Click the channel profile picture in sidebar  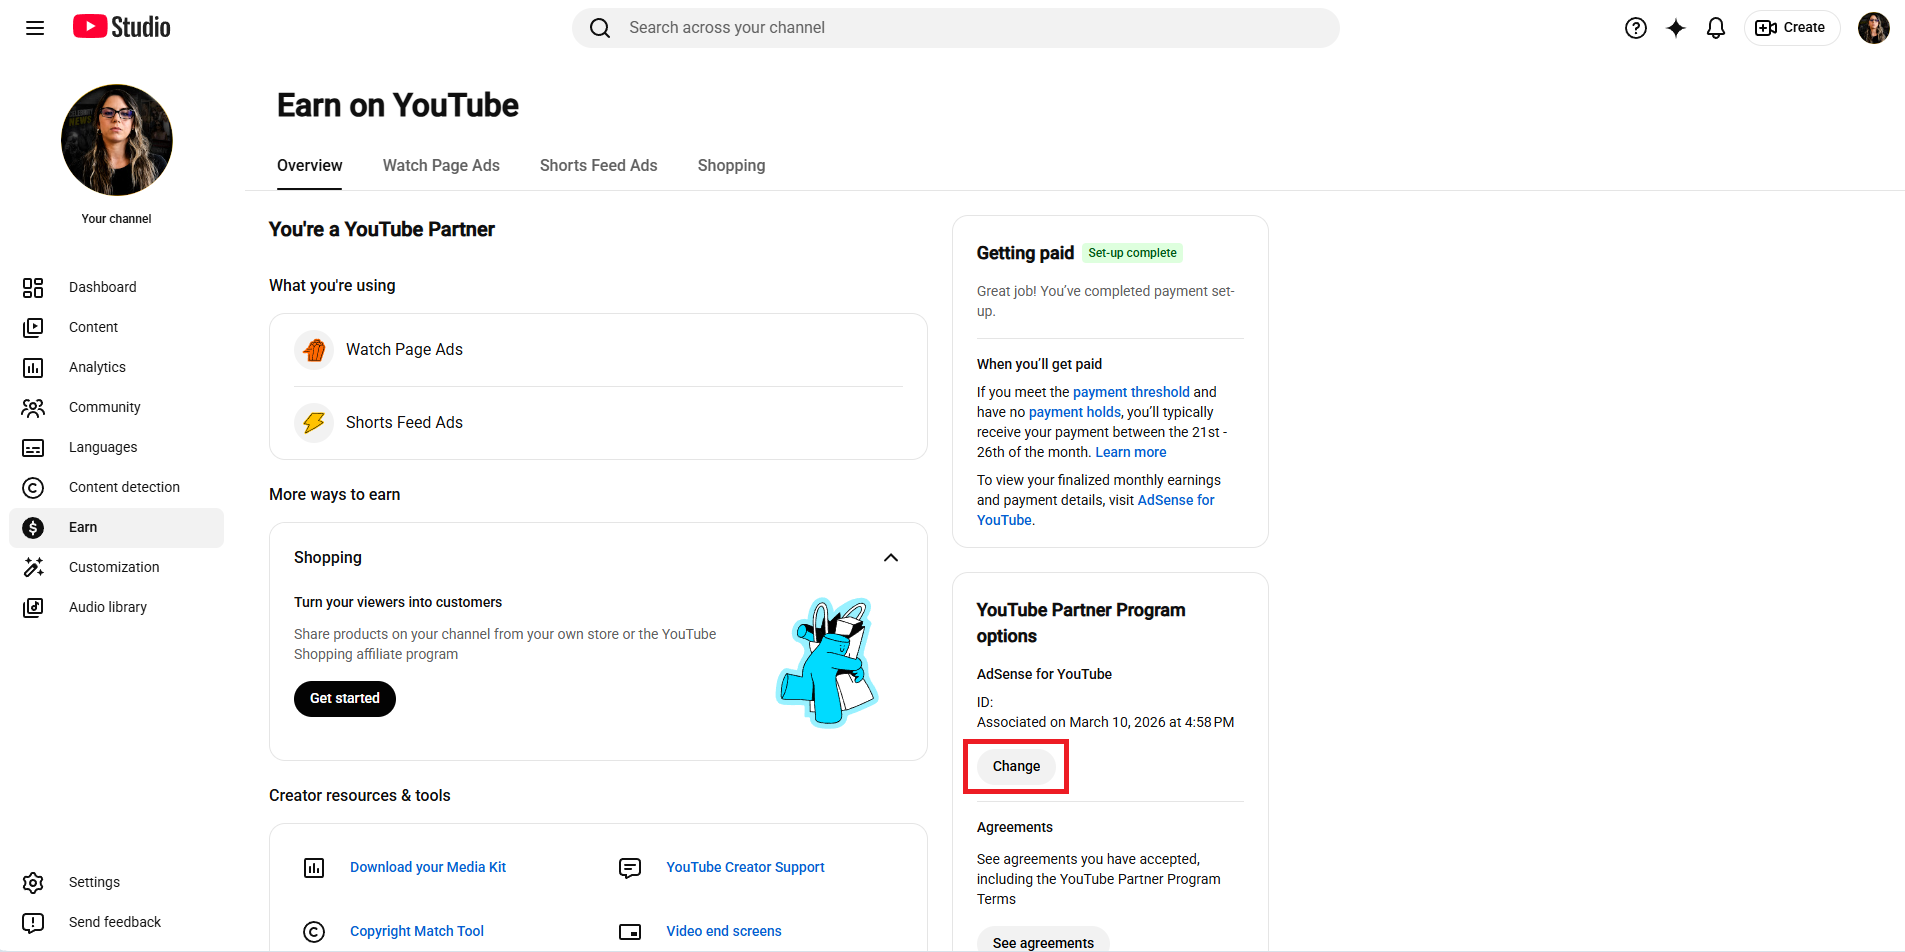[117, 140]
